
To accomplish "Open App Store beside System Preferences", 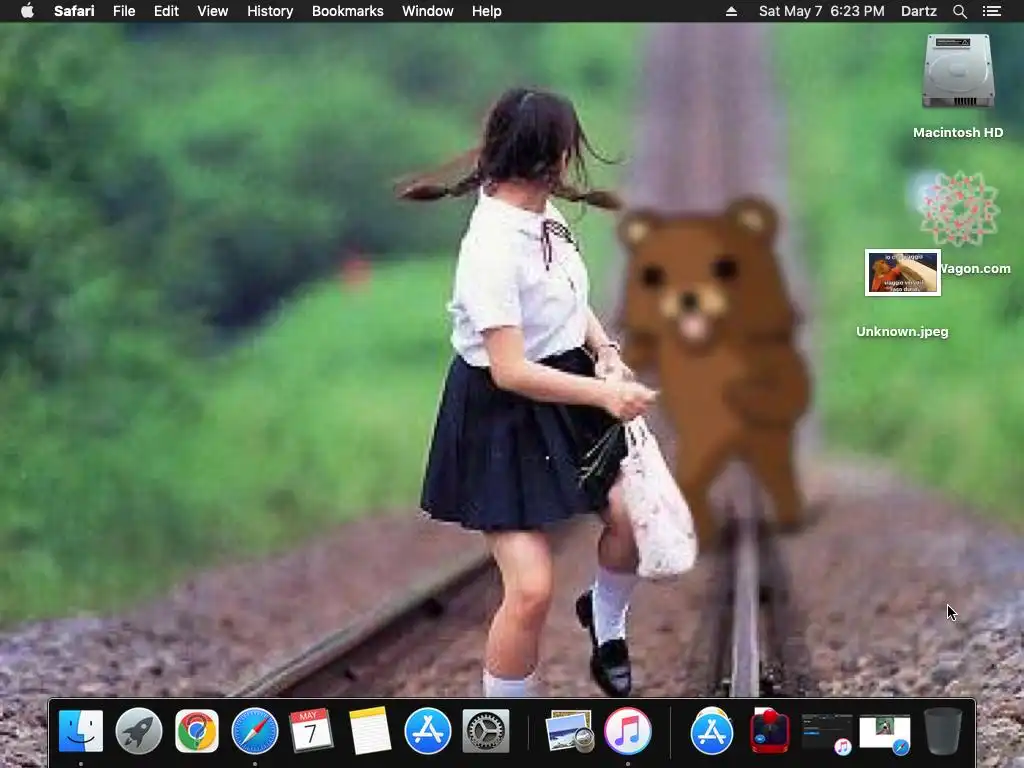I will (428, 731).
